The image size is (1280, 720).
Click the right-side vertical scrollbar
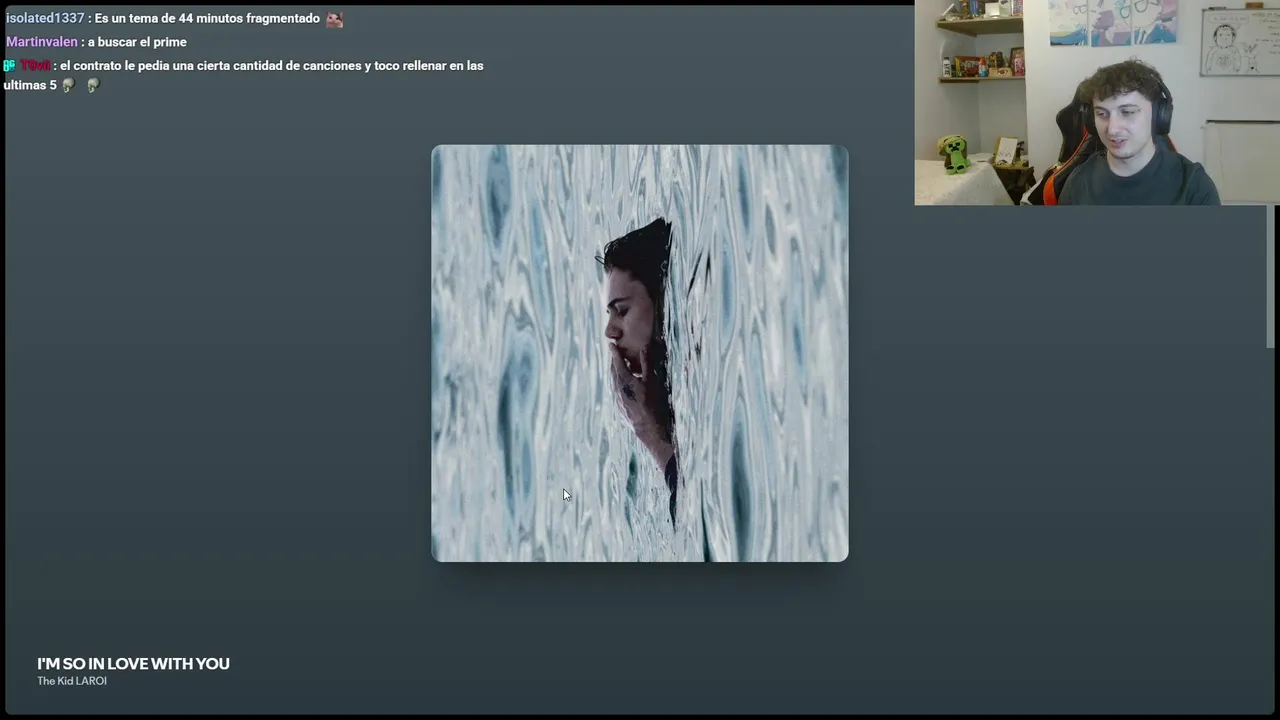pos(1272,276)
